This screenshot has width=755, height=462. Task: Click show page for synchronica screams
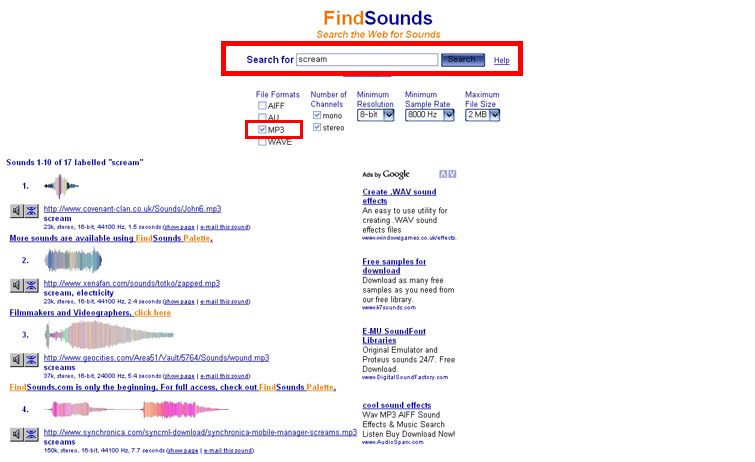[x=182, y=451]
